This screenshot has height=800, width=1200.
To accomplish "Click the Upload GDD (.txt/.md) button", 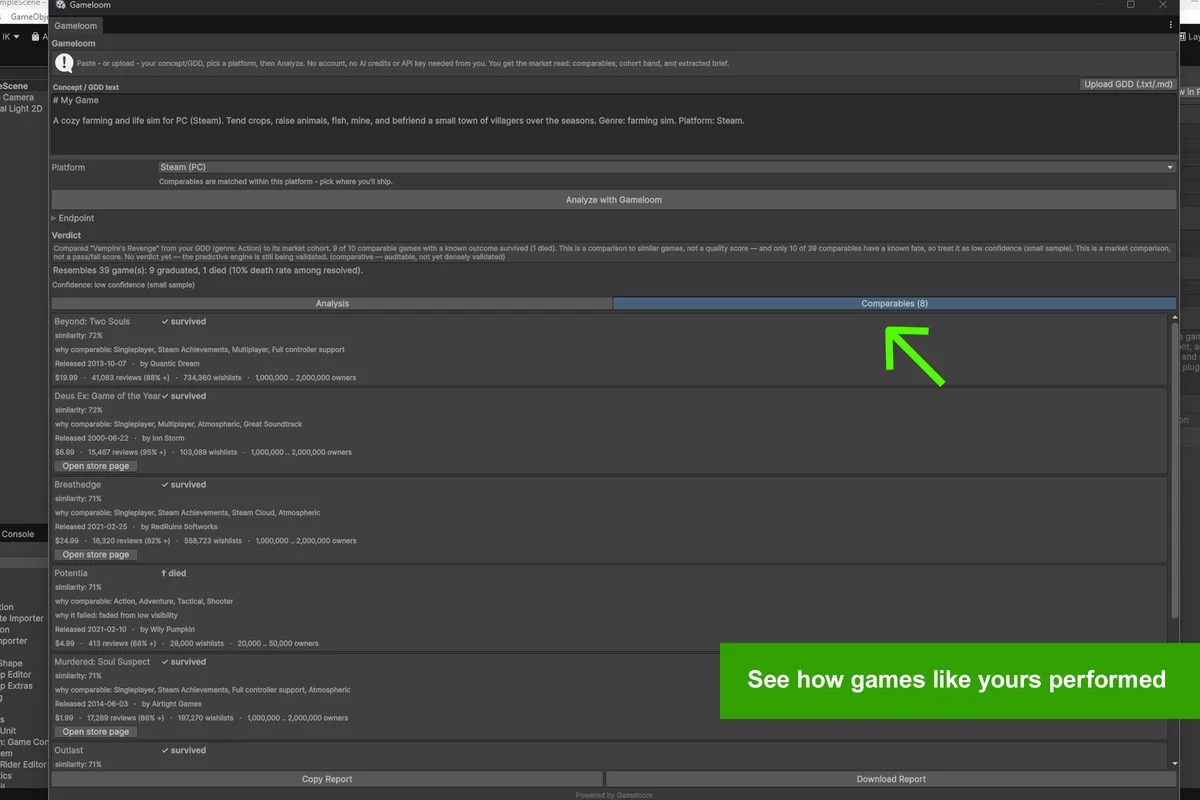I will tap(1129, 84).
